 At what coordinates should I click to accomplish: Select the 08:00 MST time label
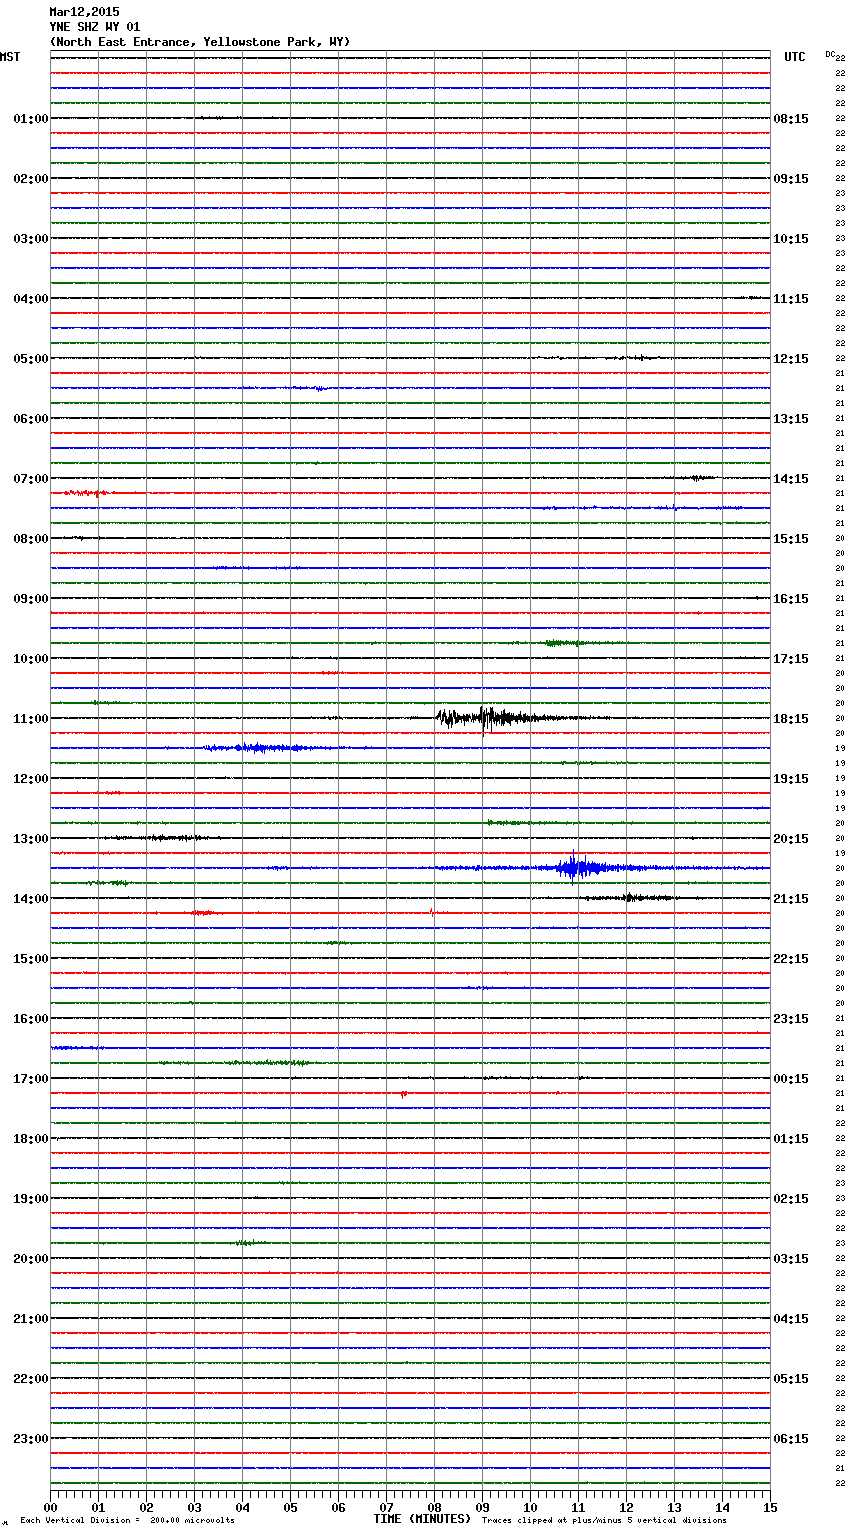click(30, 539)
